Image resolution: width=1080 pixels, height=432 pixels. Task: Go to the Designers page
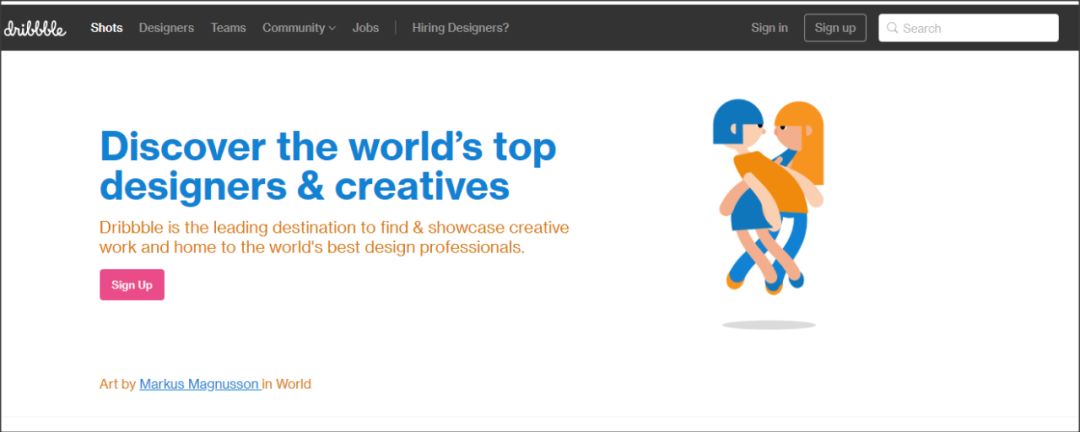tap(166, 28)
